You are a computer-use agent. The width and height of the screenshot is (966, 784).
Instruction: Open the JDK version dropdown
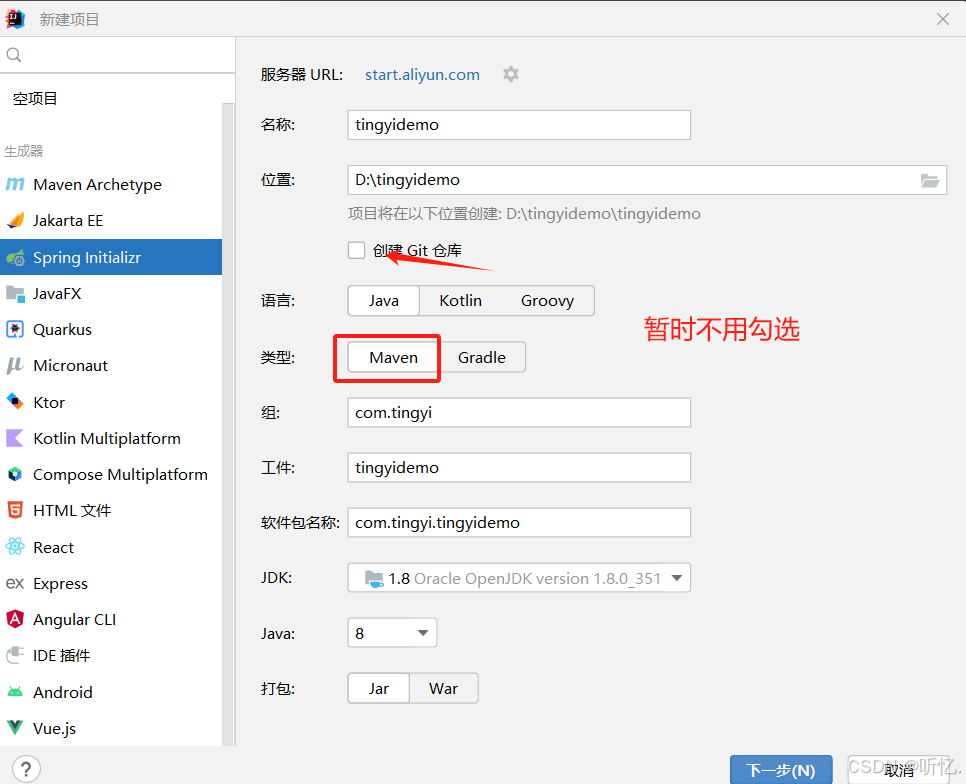point(519,578)
